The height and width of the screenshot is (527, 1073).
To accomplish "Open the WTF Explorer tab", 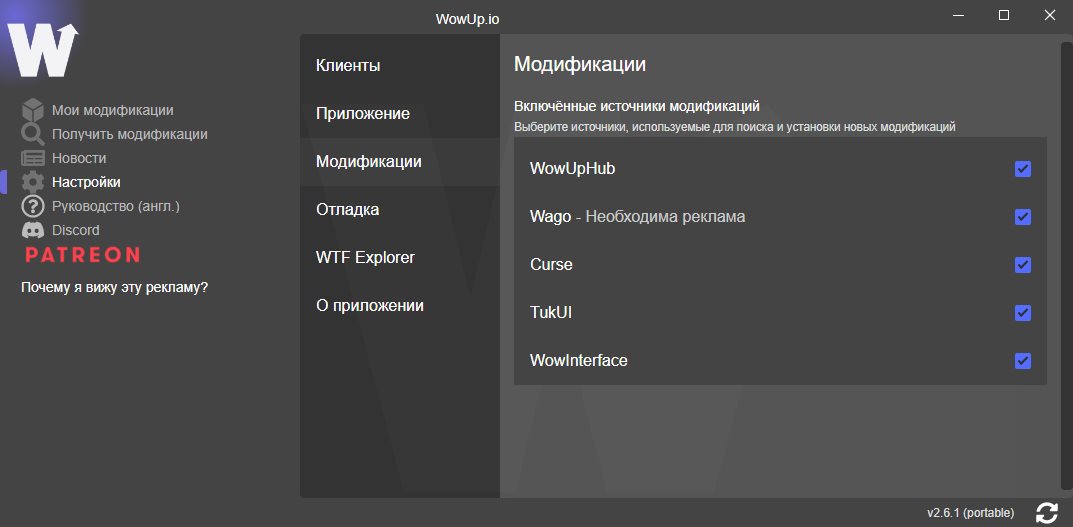I will pos(400,257).
